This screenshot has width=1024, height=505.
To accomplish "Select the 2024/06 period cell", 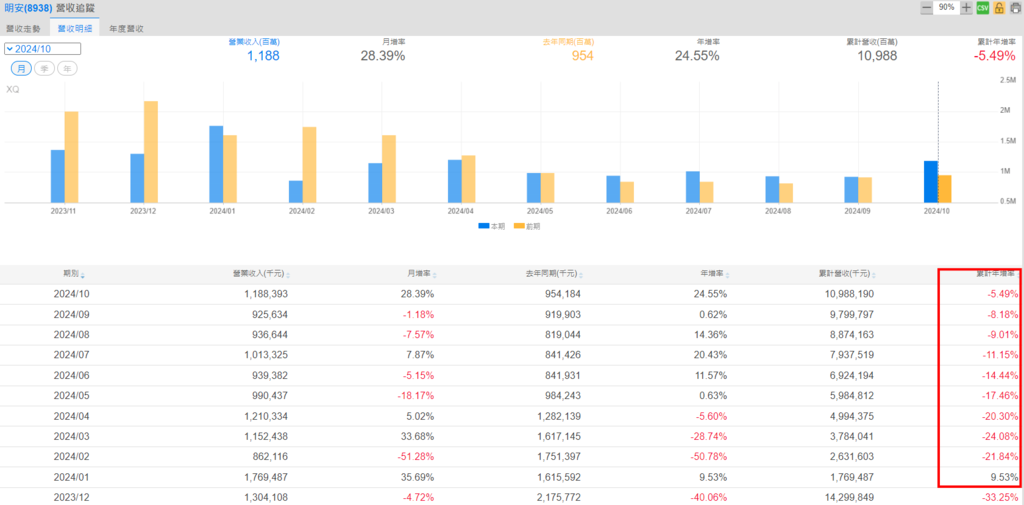I will [x=71, y=376].
